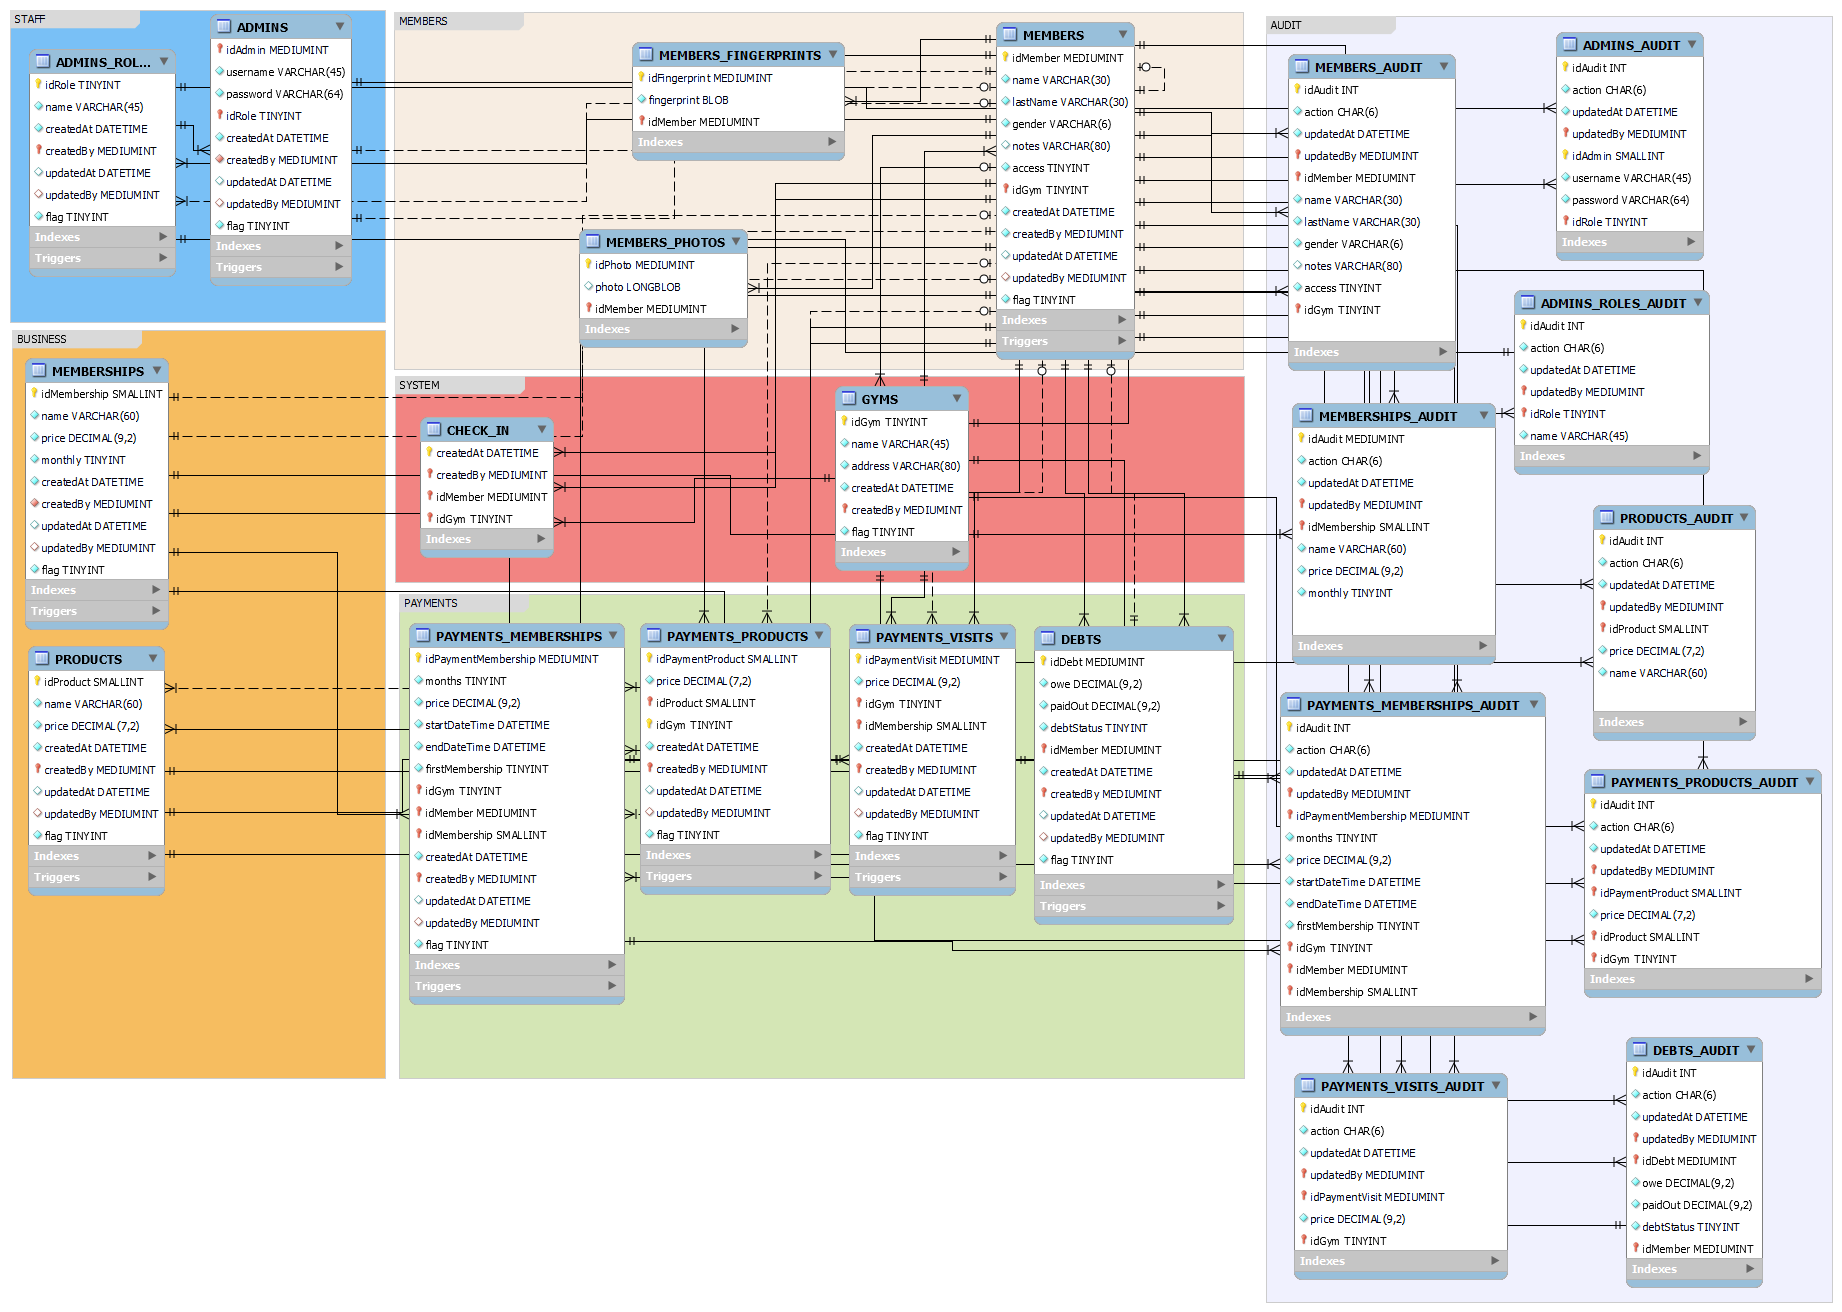Click the ADMINS_AUDIT table icon
This screenshot has height=1312, width=1842.
(x=1570, y=44)
